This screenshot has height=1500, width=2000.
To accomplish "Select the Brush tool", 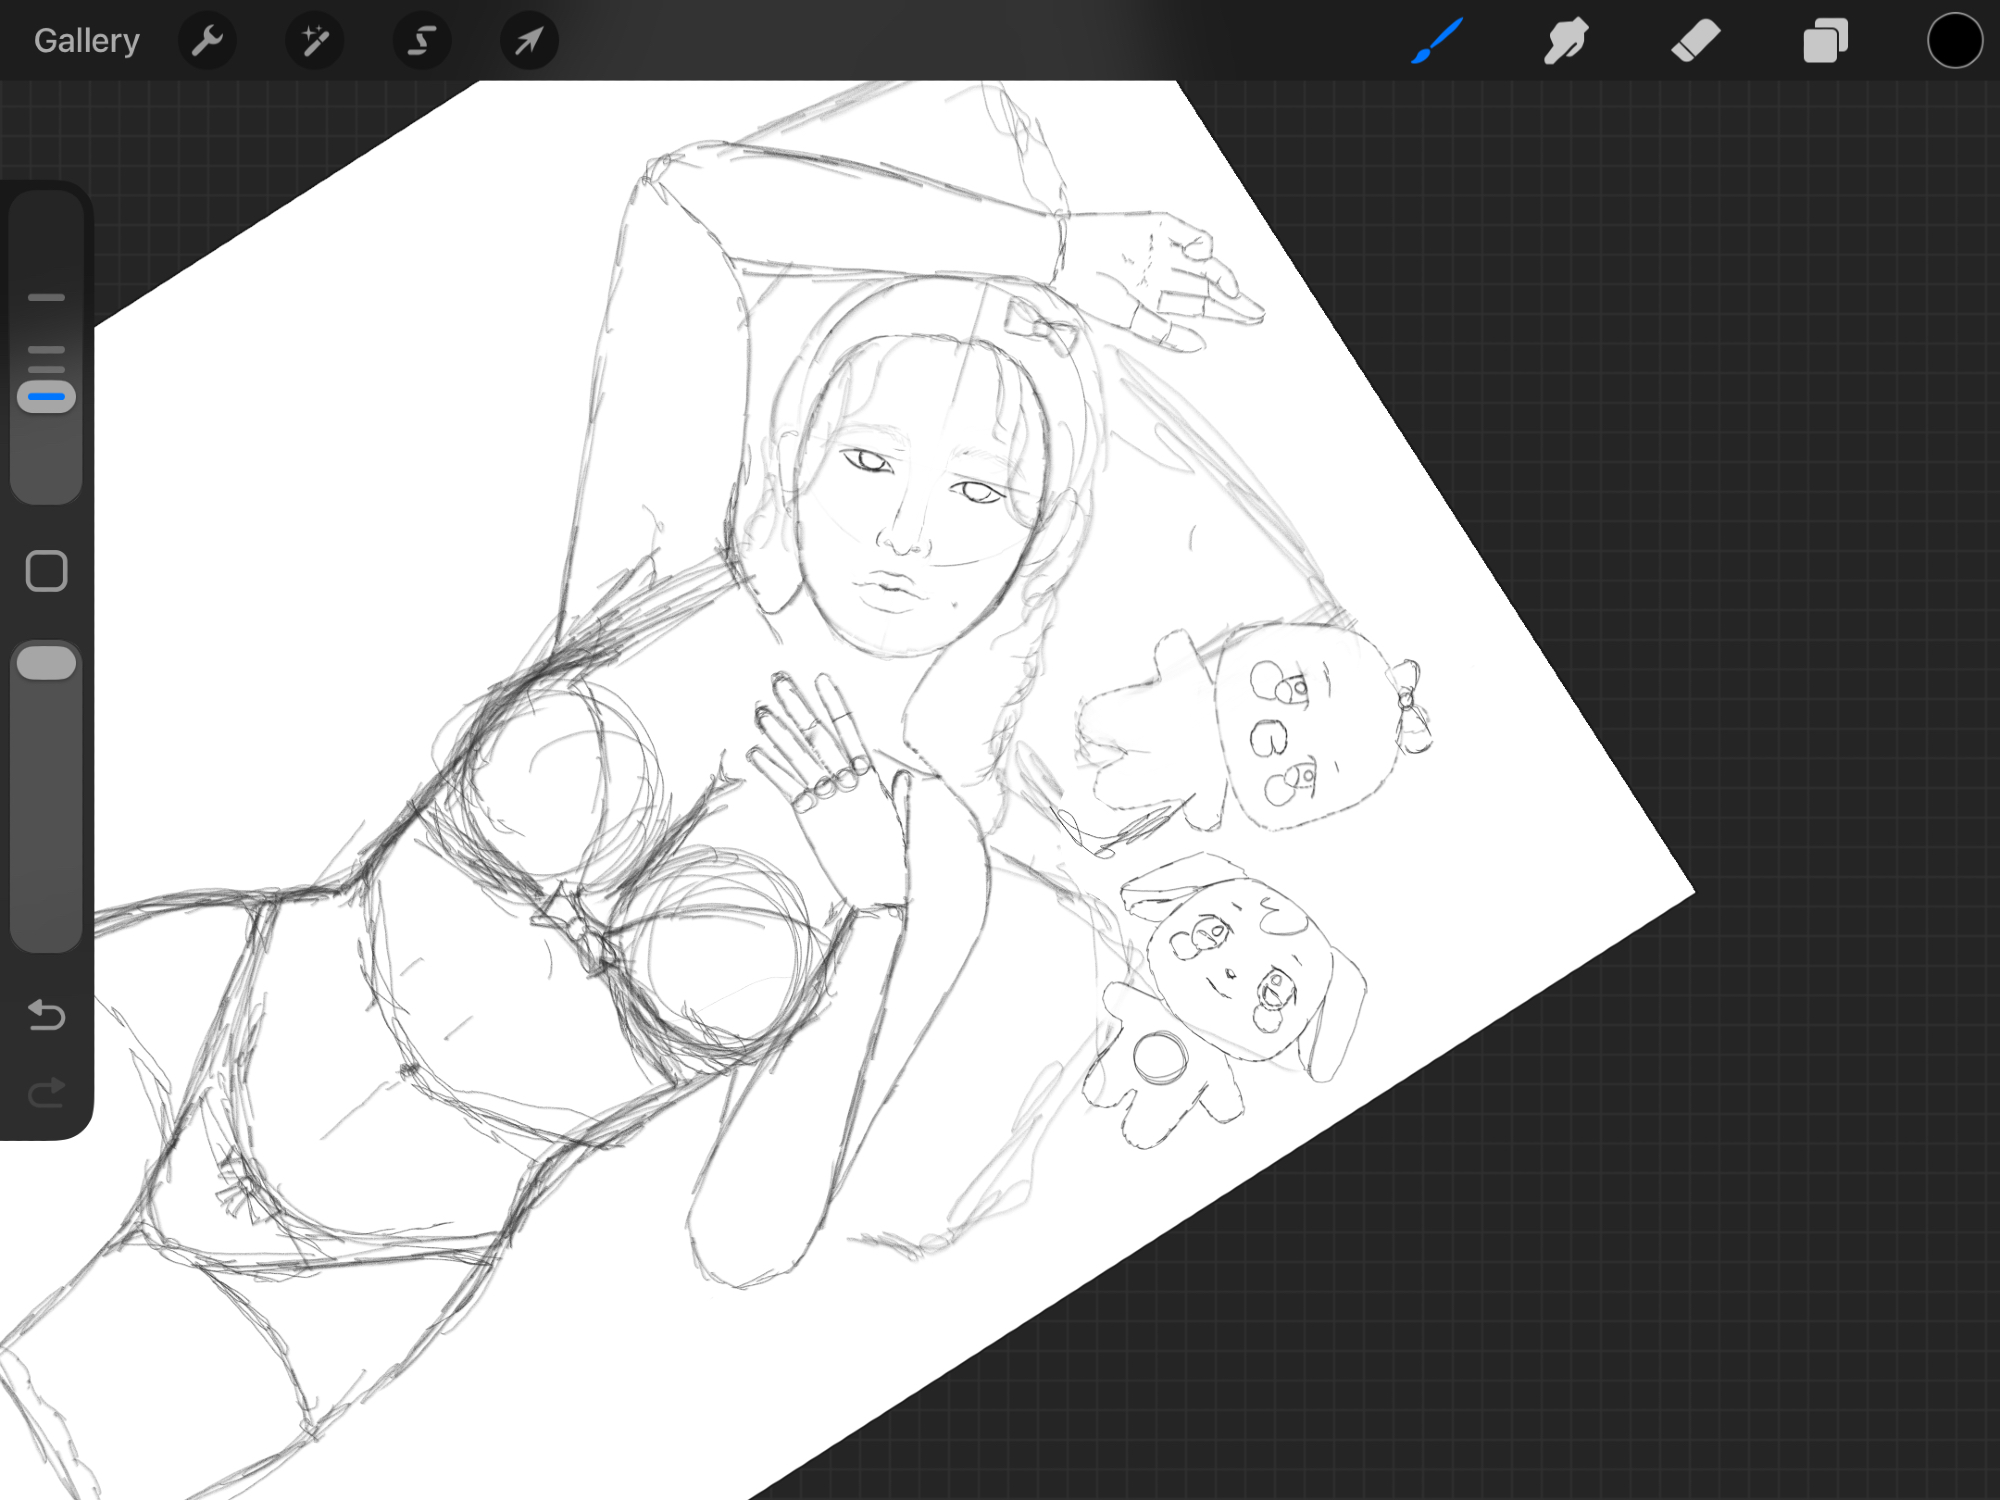I will pyautogui.click(x=1437, y=41).
